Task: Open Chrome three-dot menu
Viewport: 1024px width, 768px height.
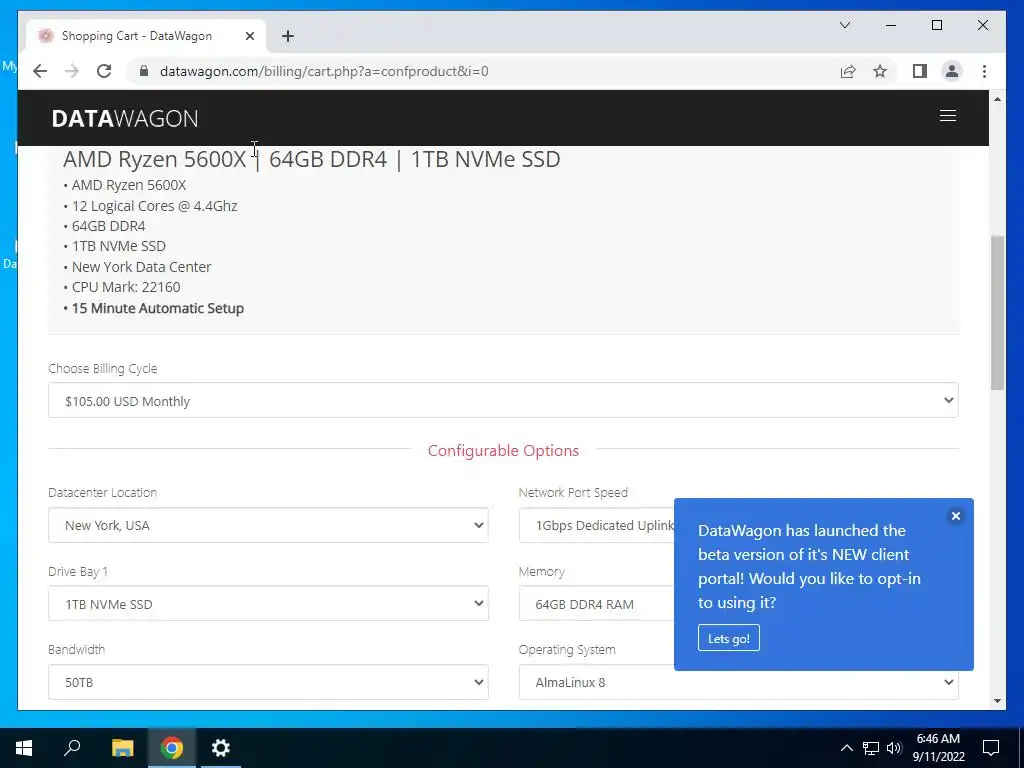Action: (984, 71)
